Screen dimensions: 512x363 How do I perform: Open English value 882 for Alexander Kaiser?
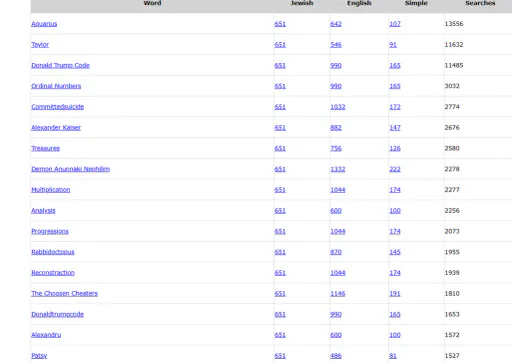(336, 128)
